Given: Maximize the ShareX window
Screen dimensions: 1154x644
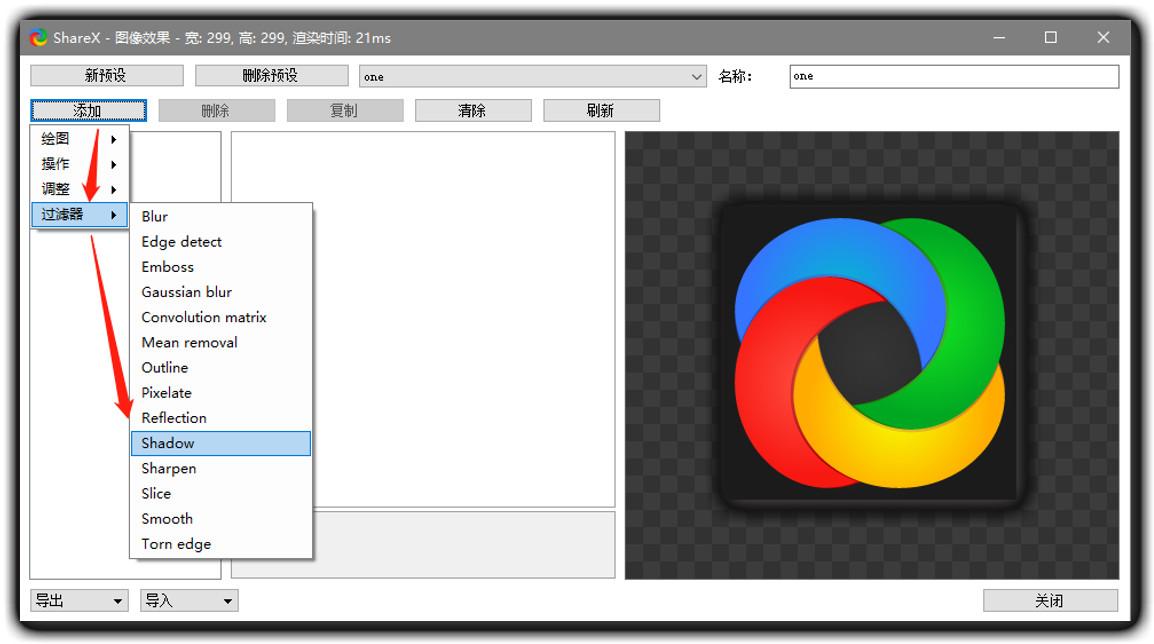Looking at the screenshot, I should click(1050, 38).
